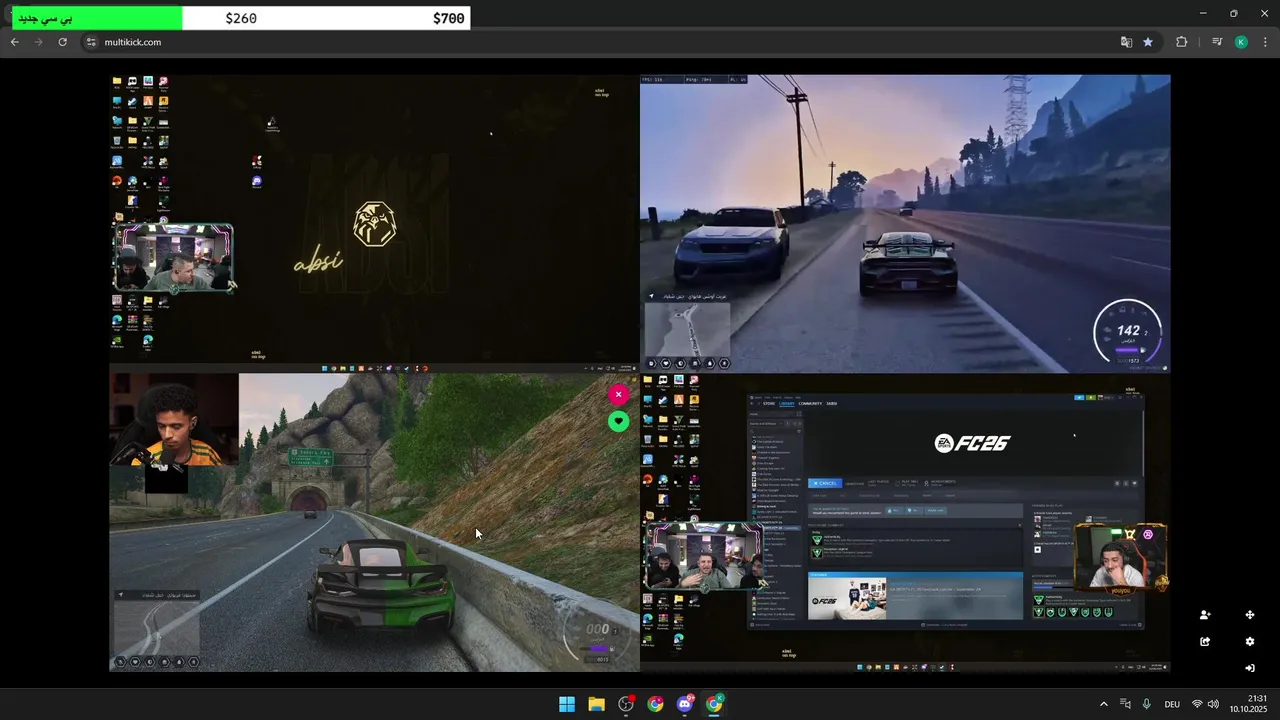
Task: Open the Google Translate page icon
Action: [x=1126, y=42]
